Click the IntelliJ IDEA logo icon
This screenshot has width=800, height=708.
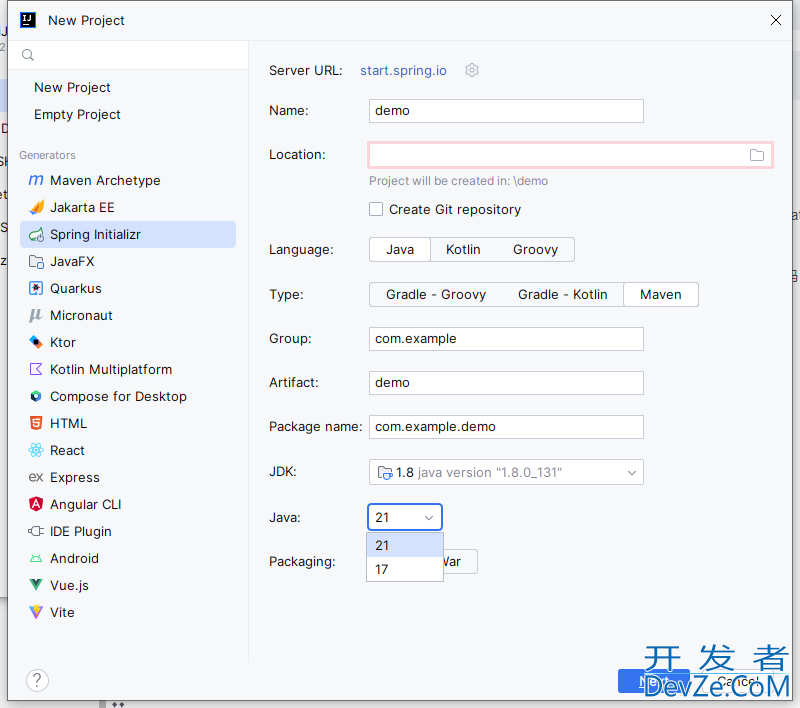(x=28, y=20)
